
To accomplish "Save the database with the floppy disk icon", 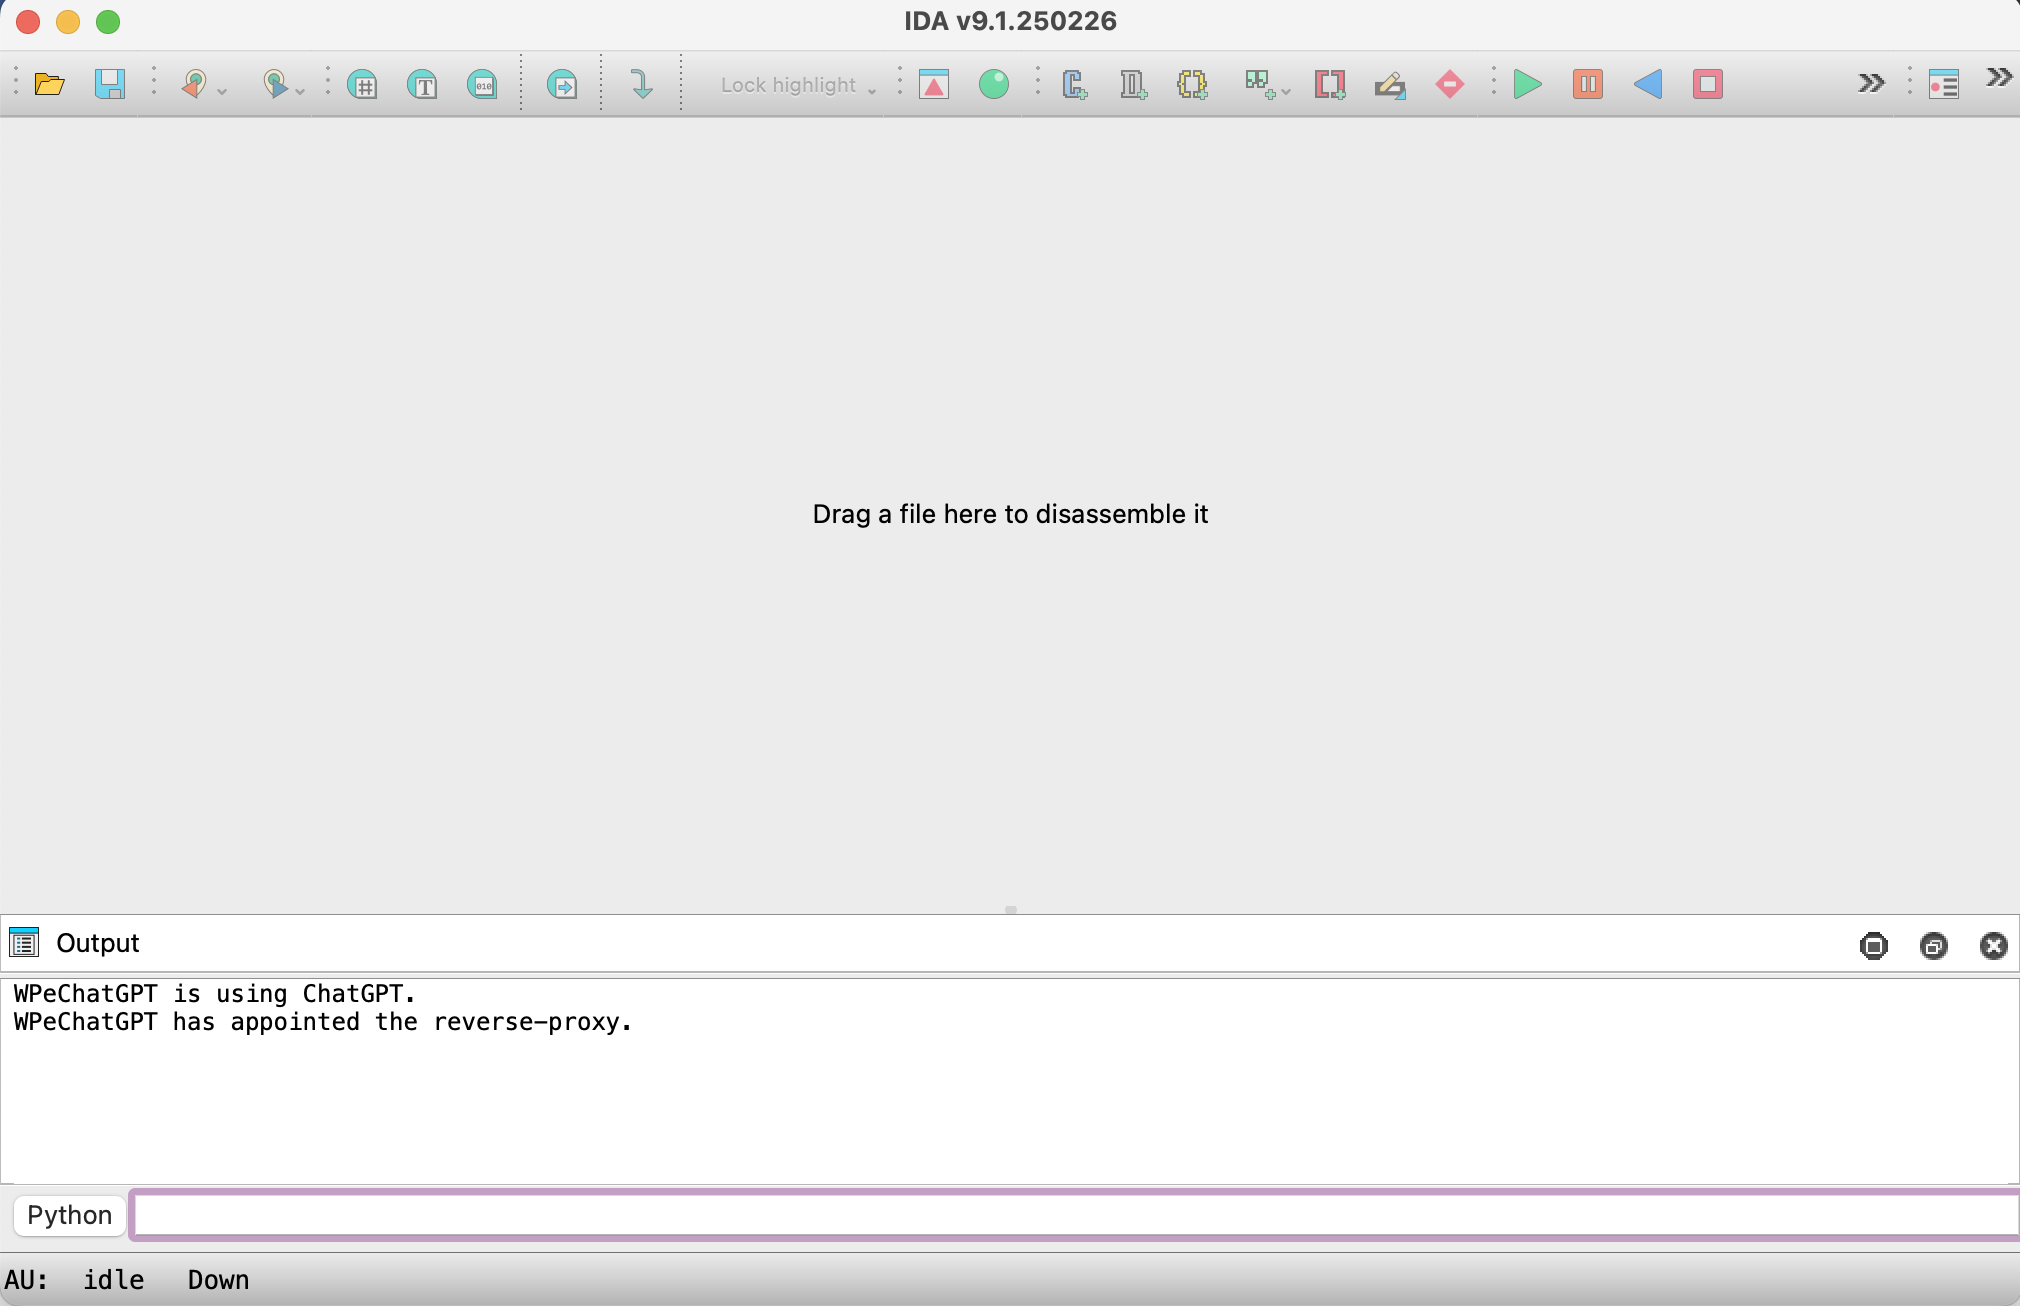I will (x=109, y=84).
